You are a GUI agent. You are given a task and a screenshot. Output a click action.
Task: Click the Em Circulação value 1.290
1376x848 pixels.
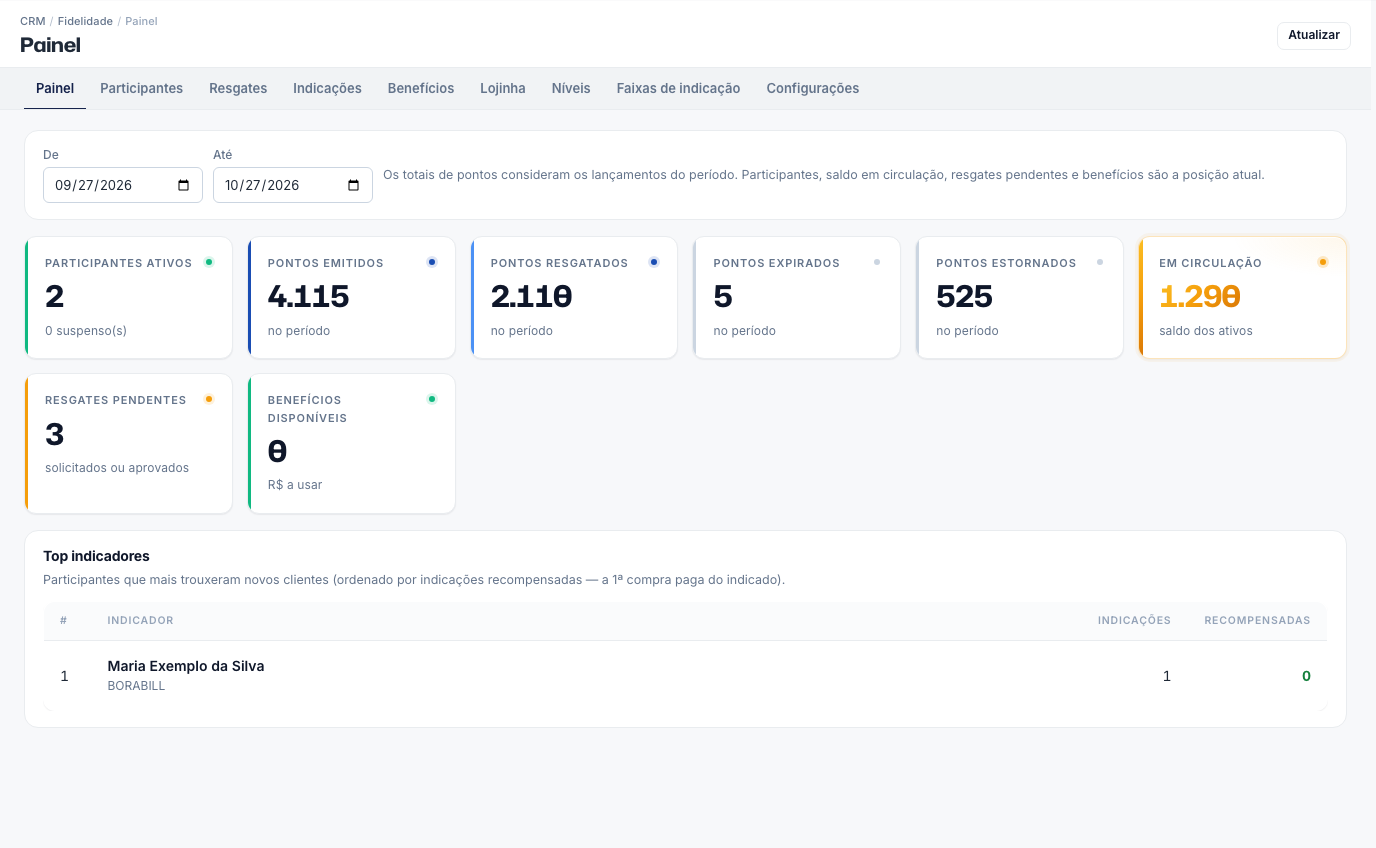(x=1200, y=297)
